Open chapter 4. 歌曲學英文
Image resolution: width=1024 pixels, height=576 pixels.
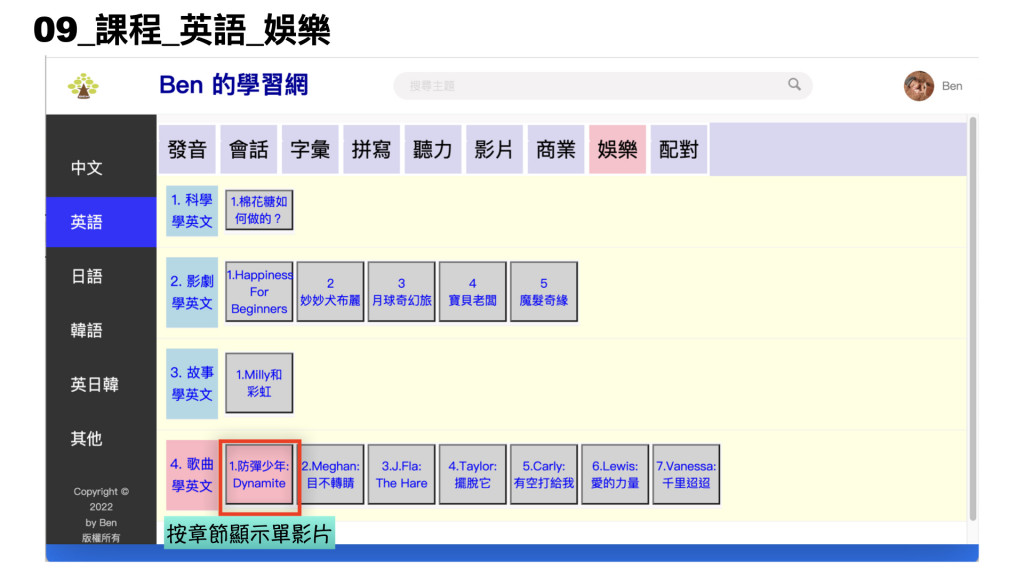tap(192, 475)
